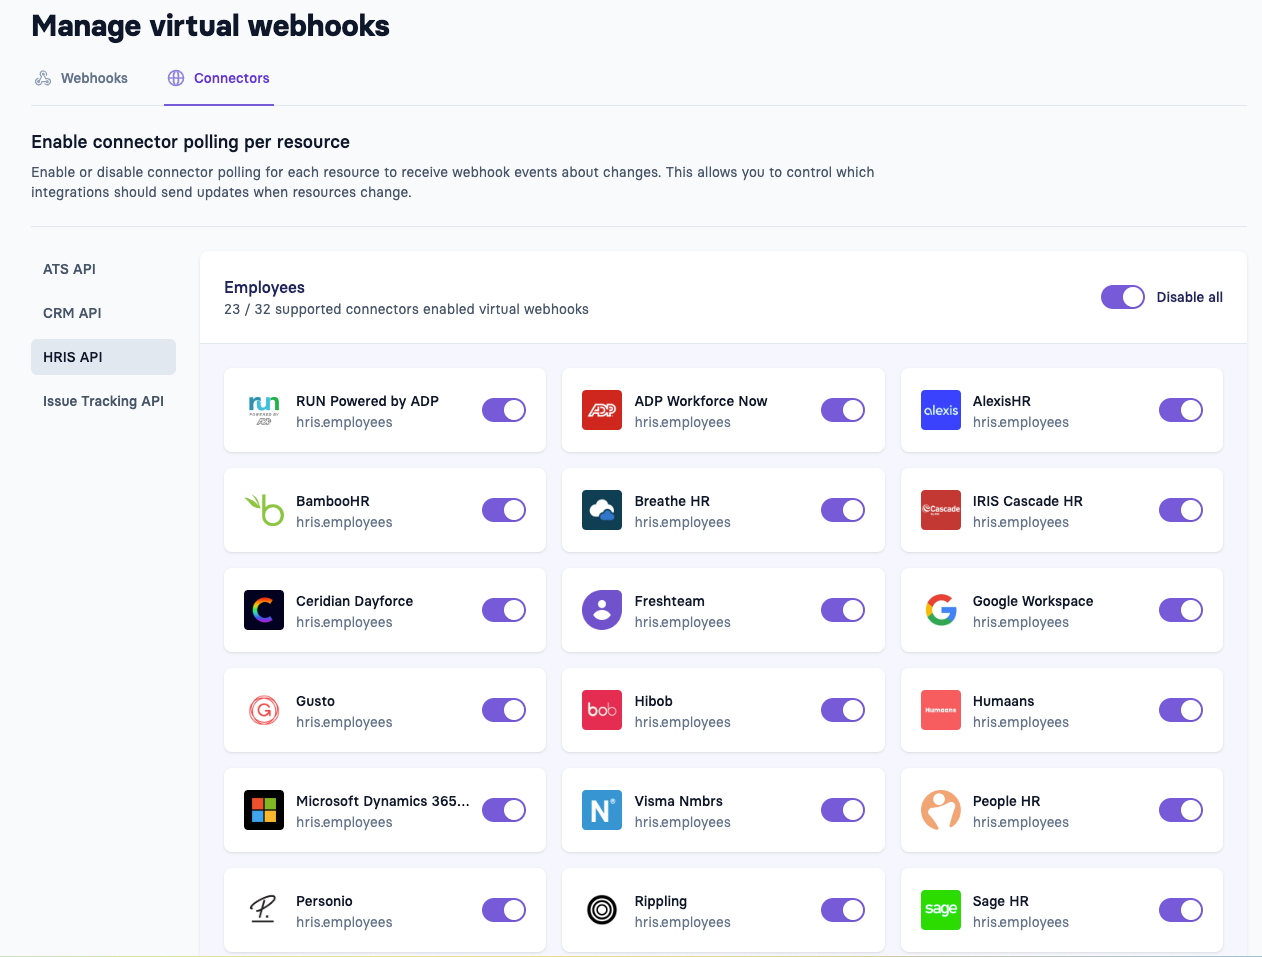The height and width of the screenshot is (957, 1262).
Task: Toggle Freshteam connector switch
Action: 843,610
